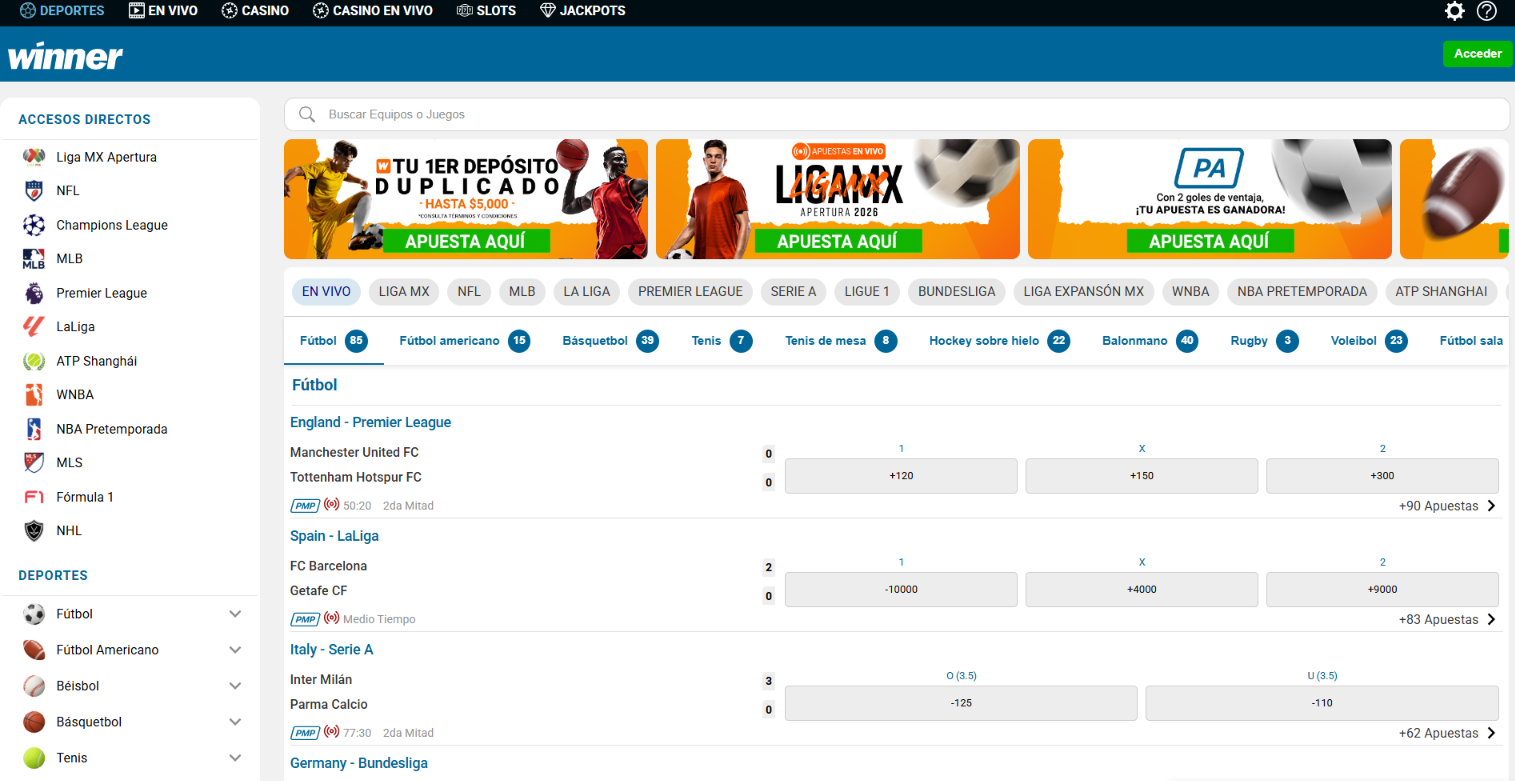Open the settings gear icon
This screenshot has width=1515, height=781.
(x=1455, y=11)
